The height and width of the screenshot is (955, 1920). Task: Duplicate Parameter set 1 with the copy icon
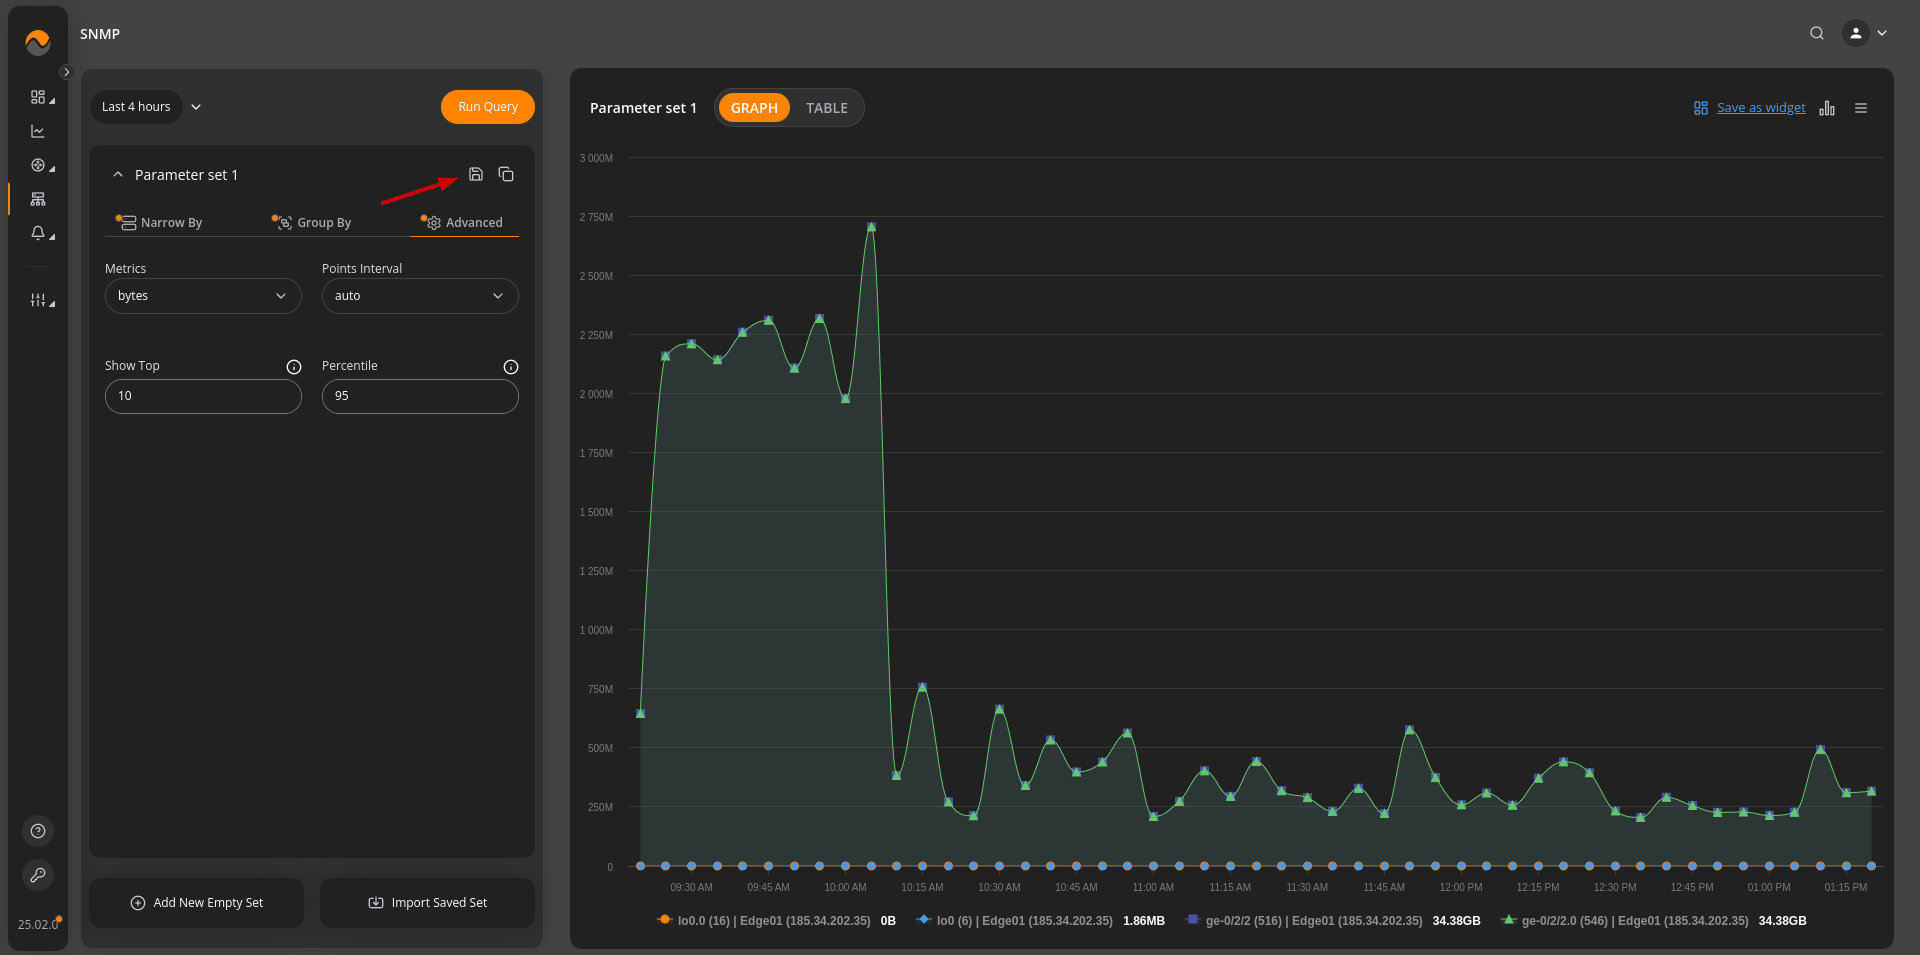point(506,174)
